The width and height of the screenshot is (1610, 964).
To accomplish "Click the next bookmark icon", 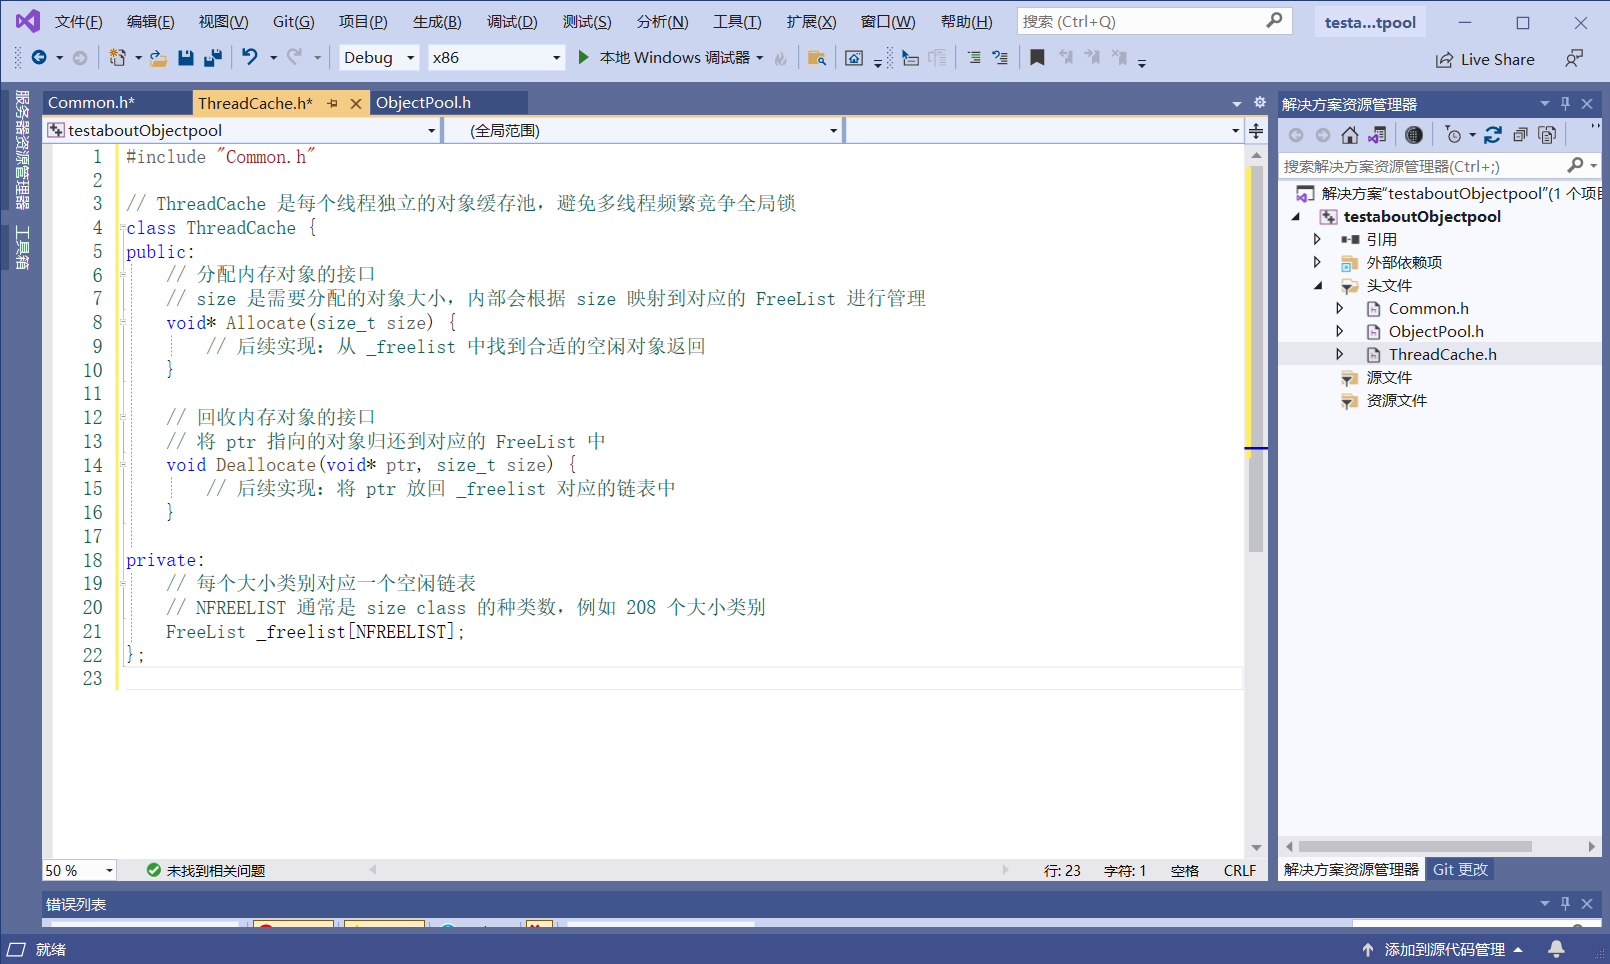I will point(1092,58).
